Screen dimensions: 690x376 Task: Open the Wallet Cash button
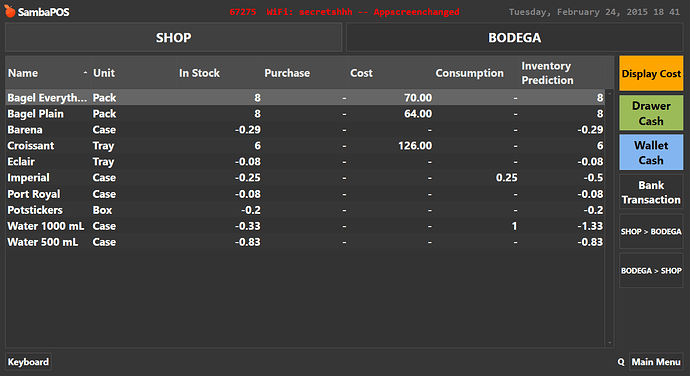(x=651, y=152)
